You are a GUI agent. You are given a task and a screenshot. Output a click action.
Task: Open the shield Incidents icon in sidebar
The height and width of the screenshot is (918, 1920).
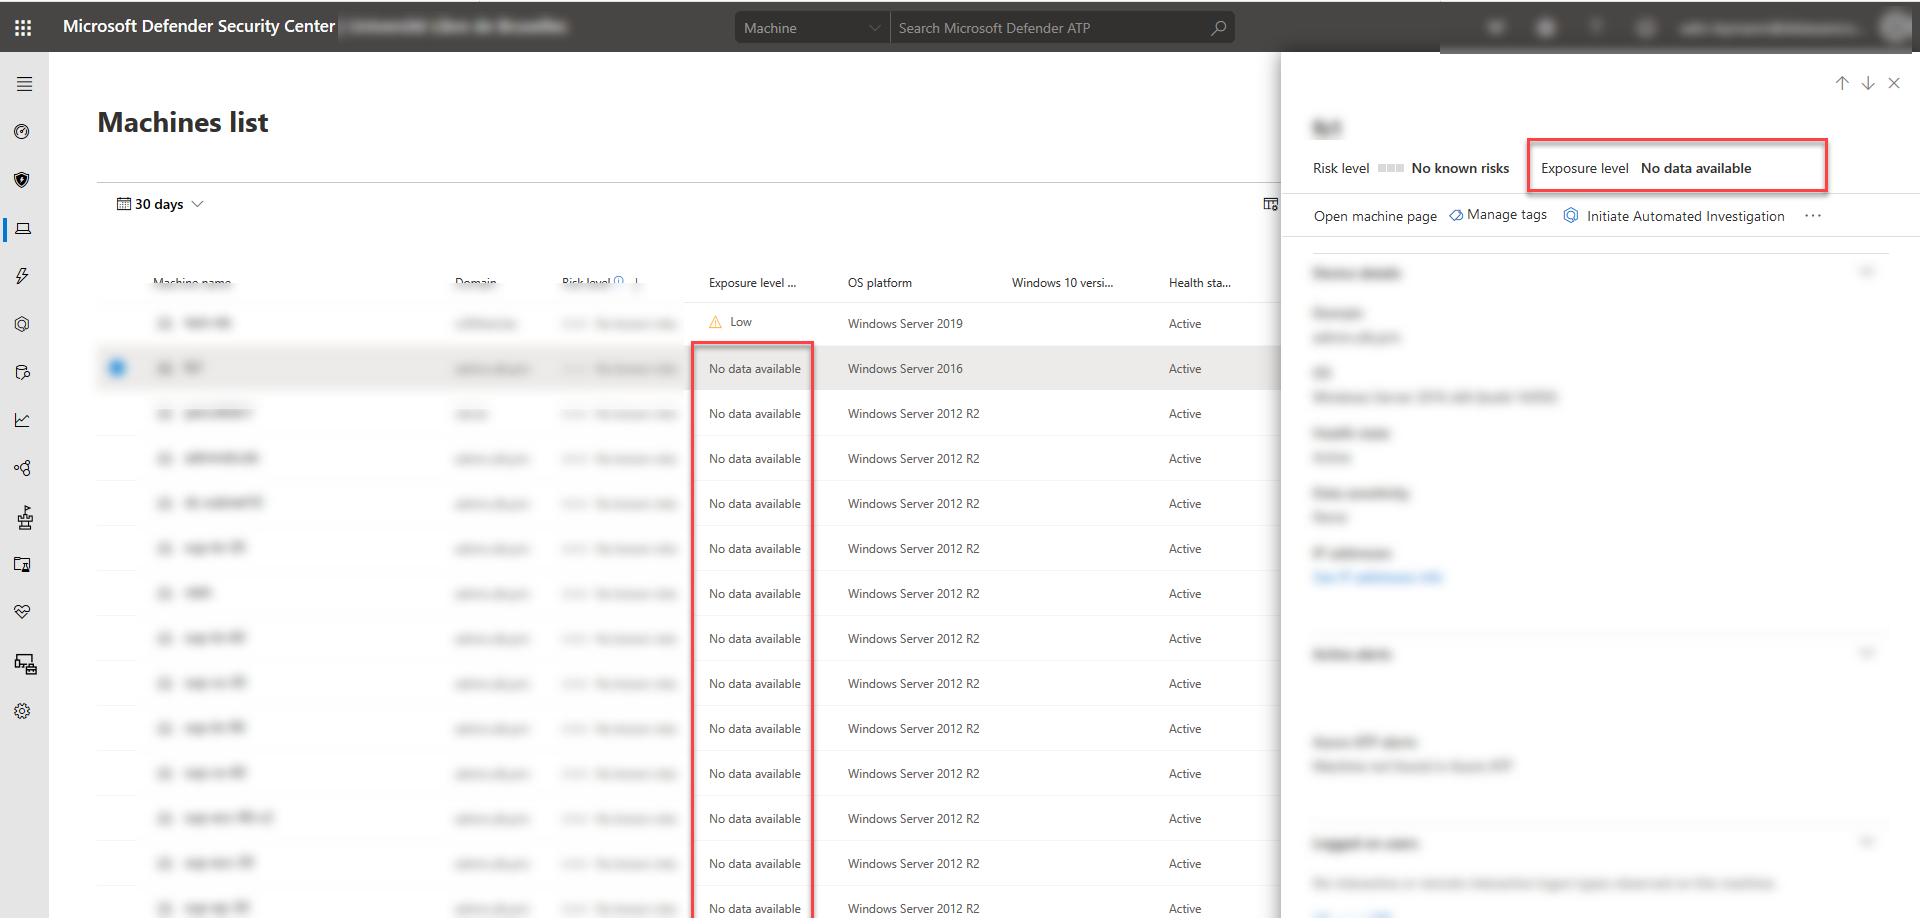point(22,180)
